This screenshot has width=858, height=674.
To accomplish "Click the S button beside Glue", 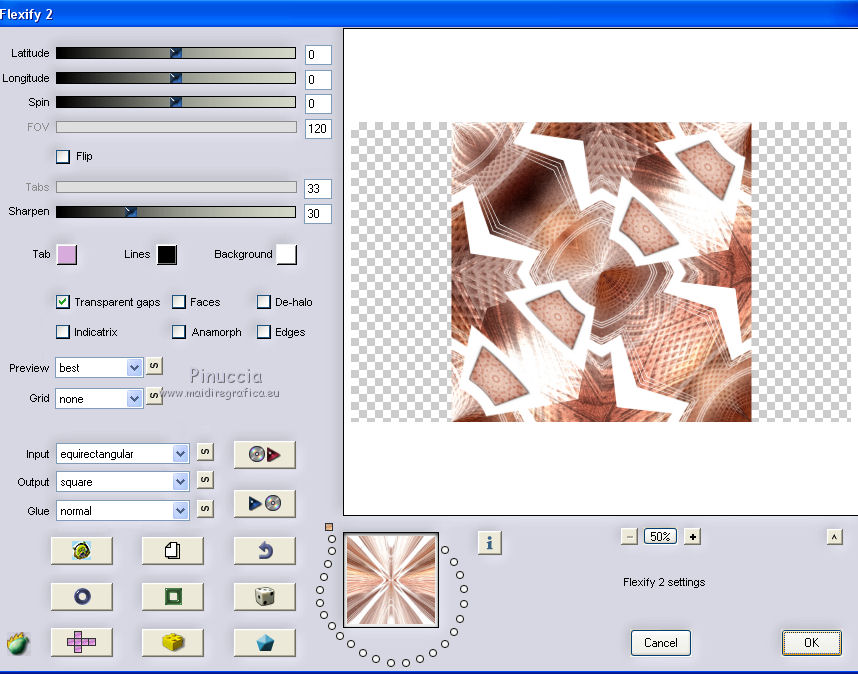I will [205, 508].
